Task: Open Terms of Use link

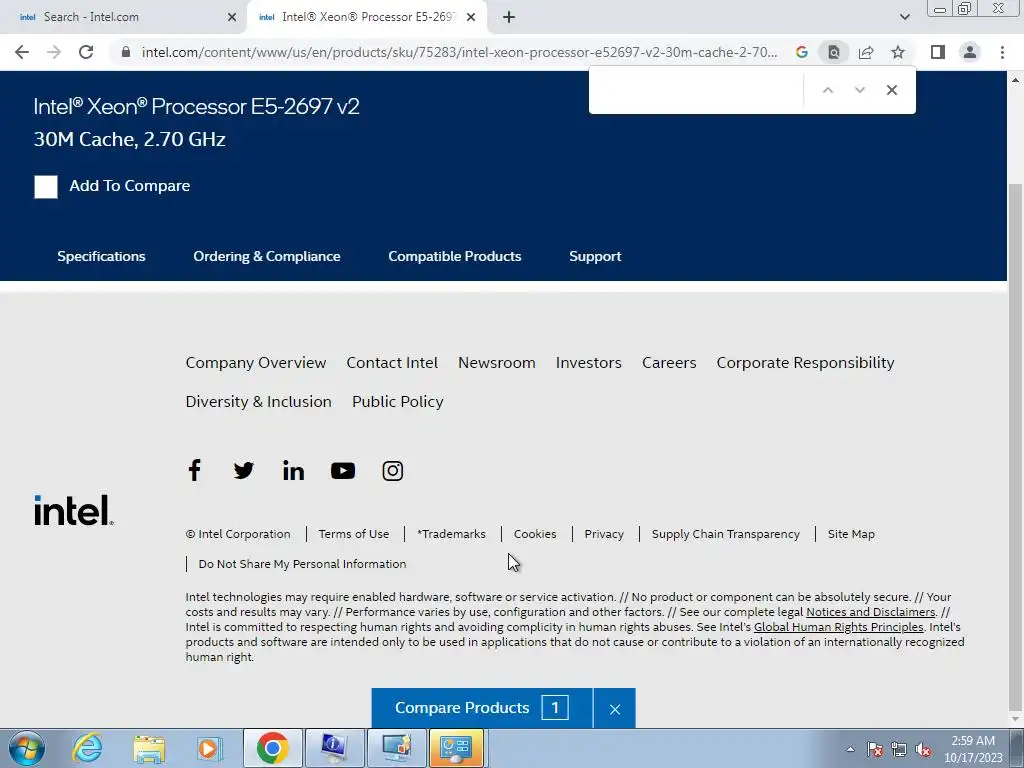Action: (353, 534)
